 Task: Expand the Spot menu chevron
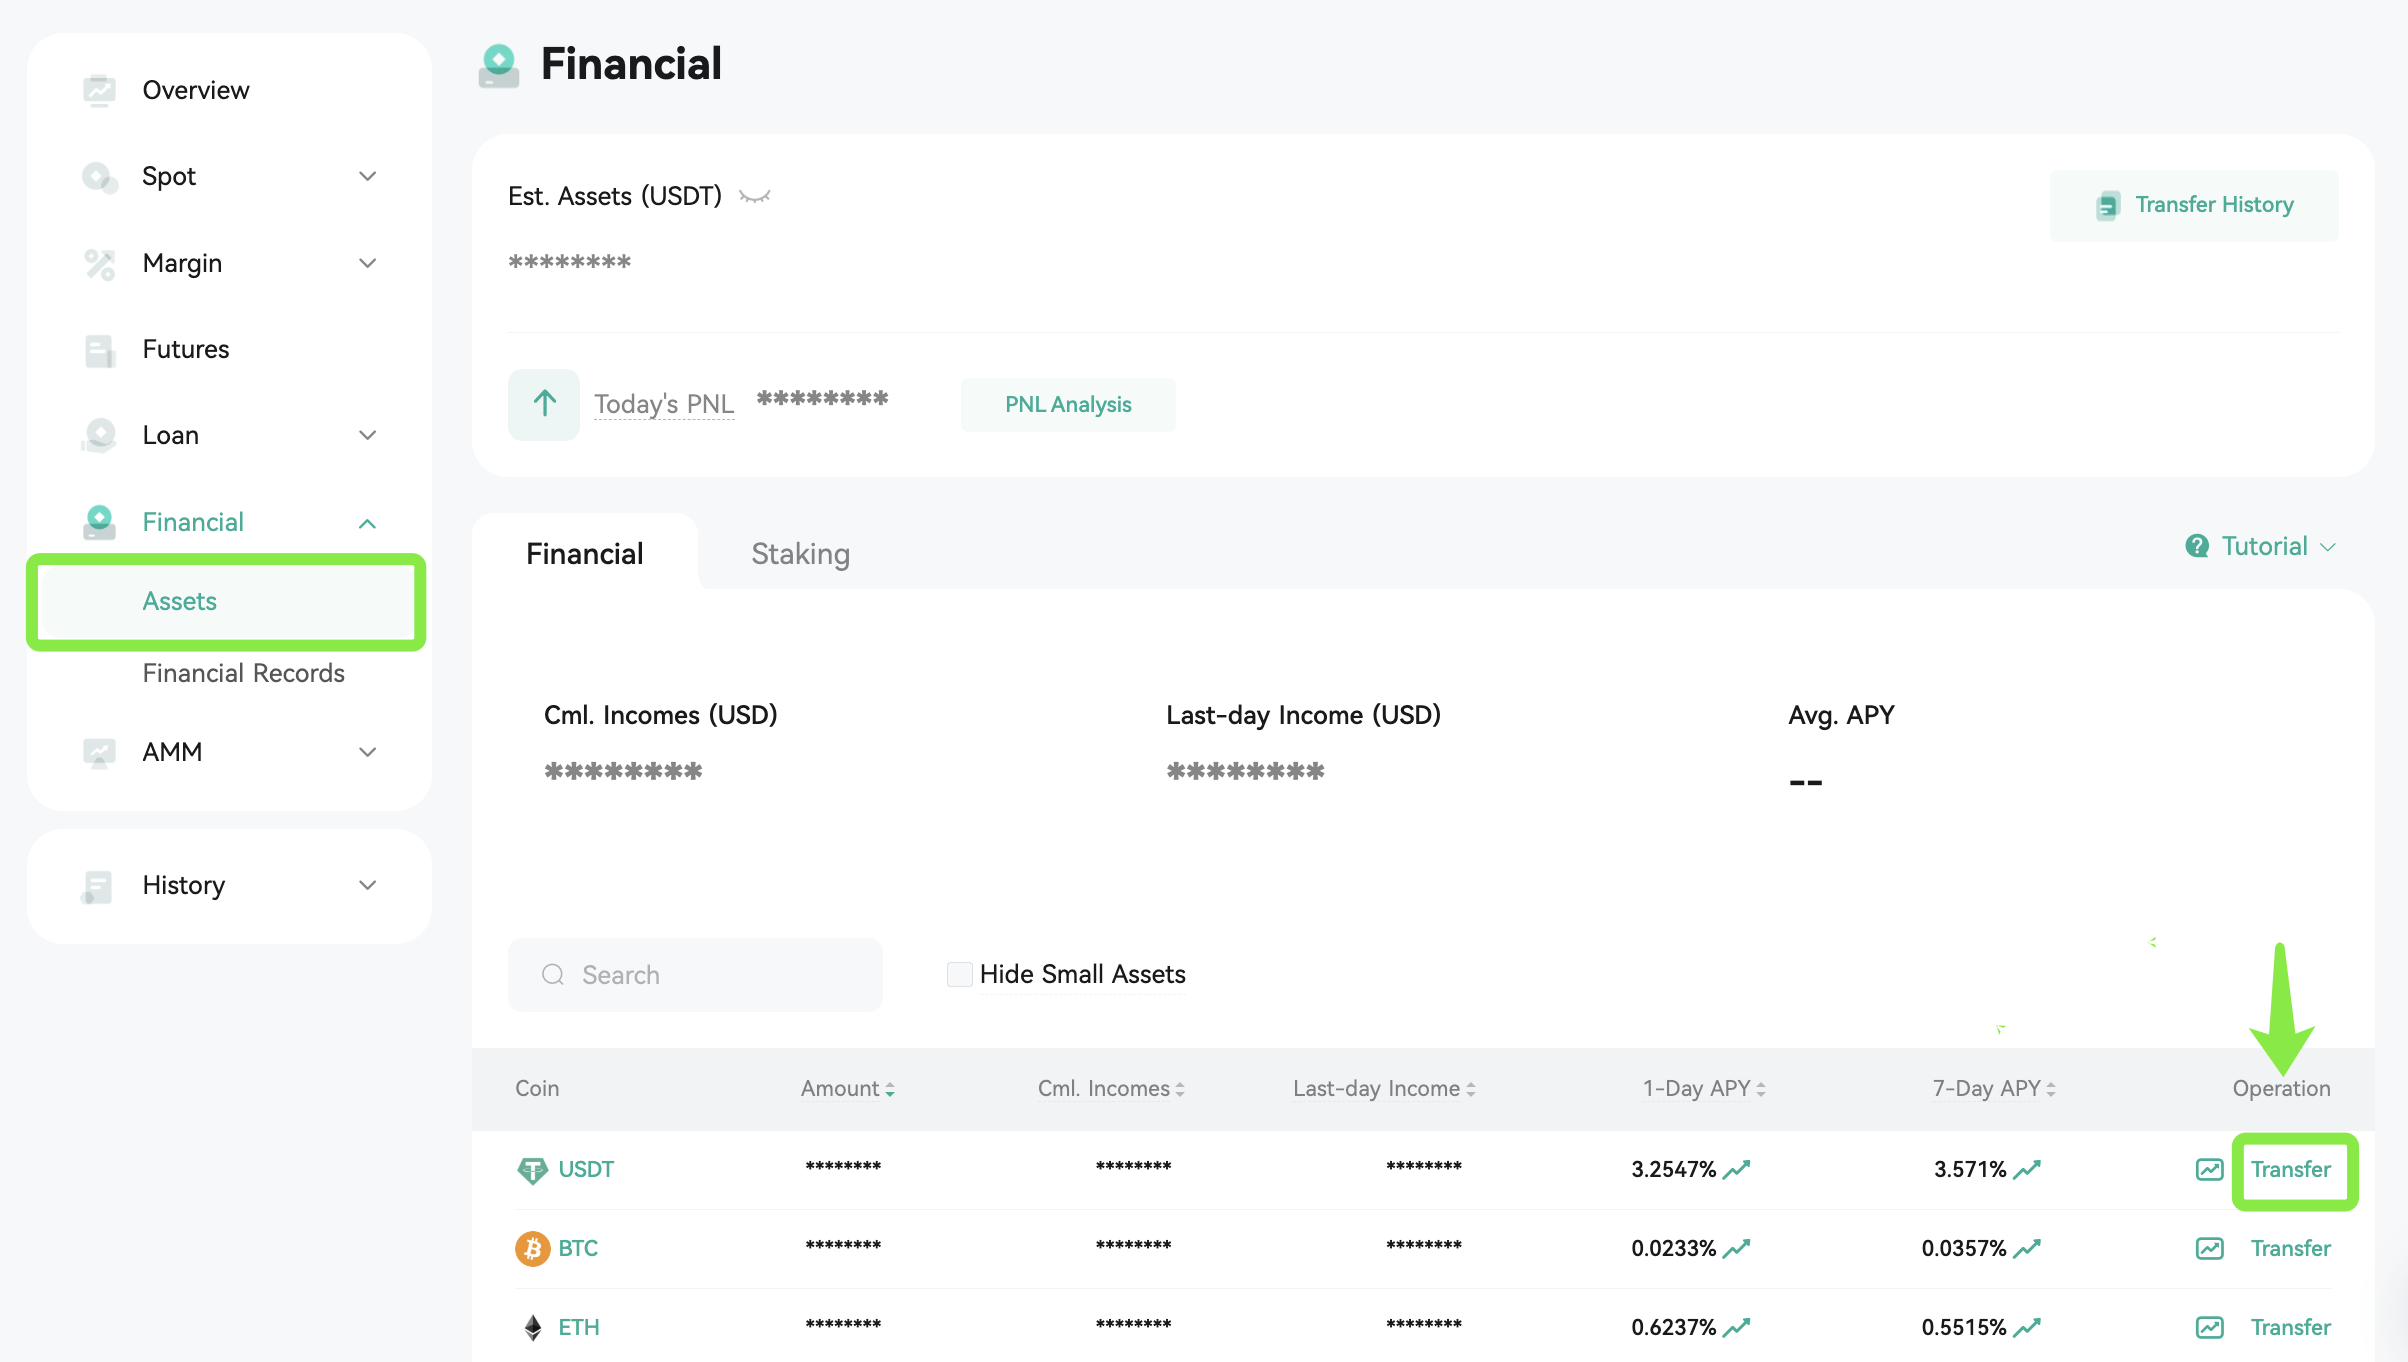(x=368, y=176)
